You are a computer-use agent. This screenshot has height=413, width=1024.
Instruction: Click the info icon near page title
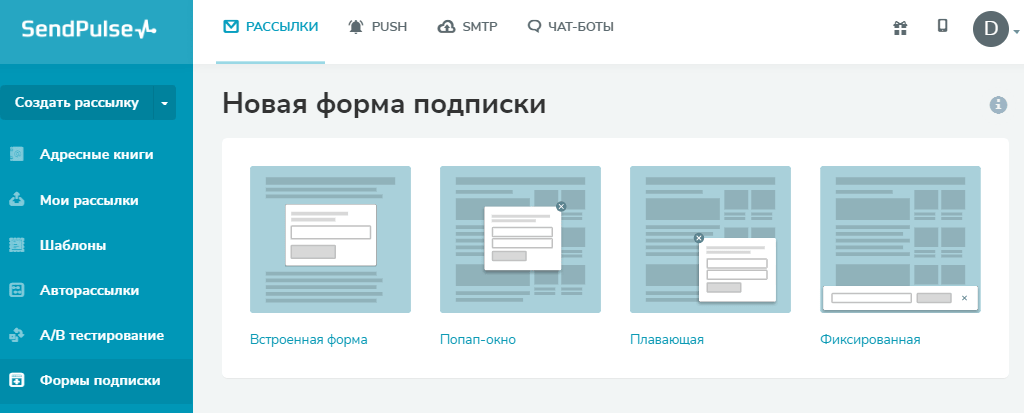point(998,105)
